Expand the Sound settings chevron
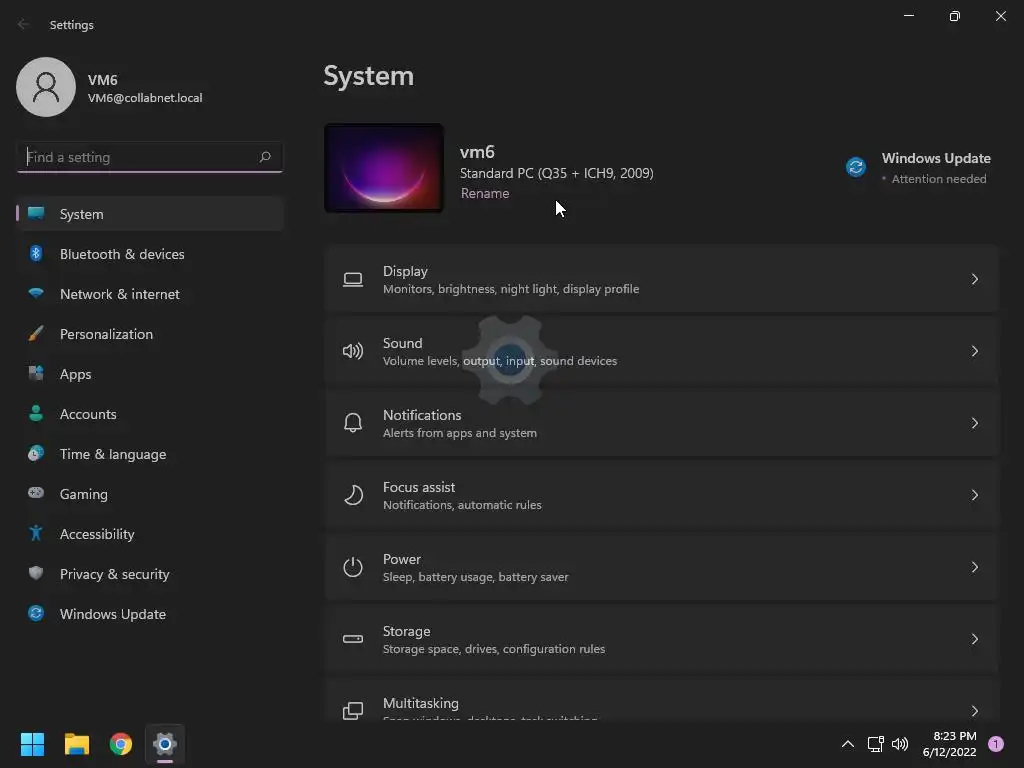The image size is (1024, 768). (974, 351)
